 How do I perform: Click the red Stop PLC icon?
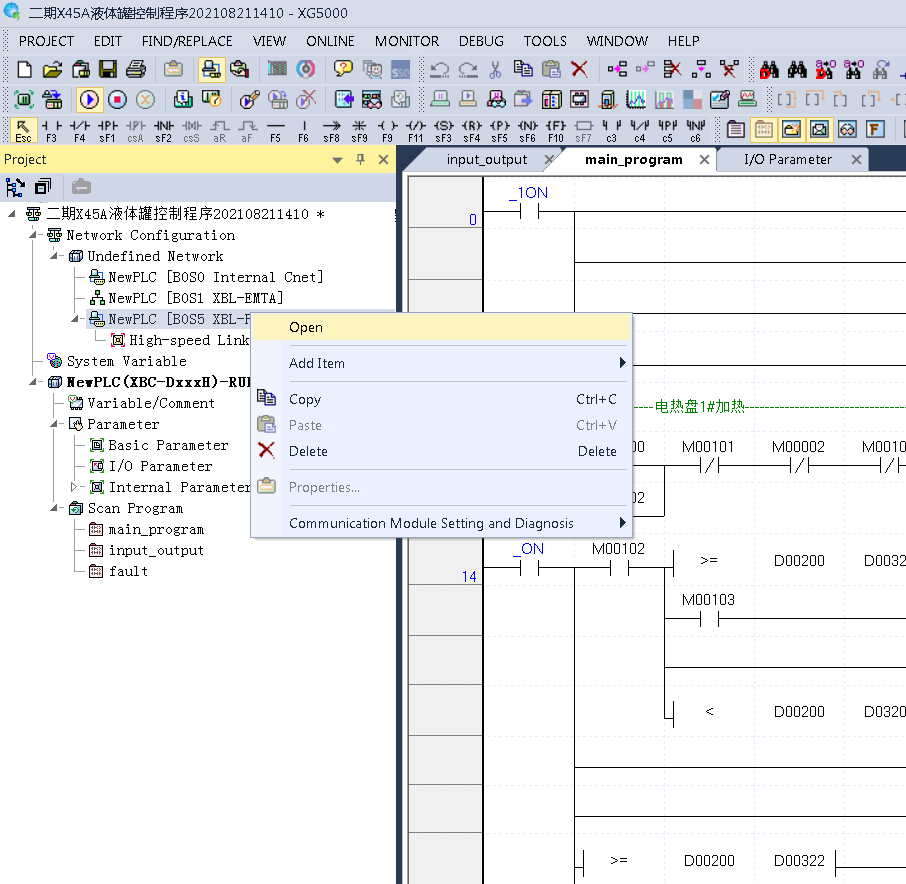point(117,99)
